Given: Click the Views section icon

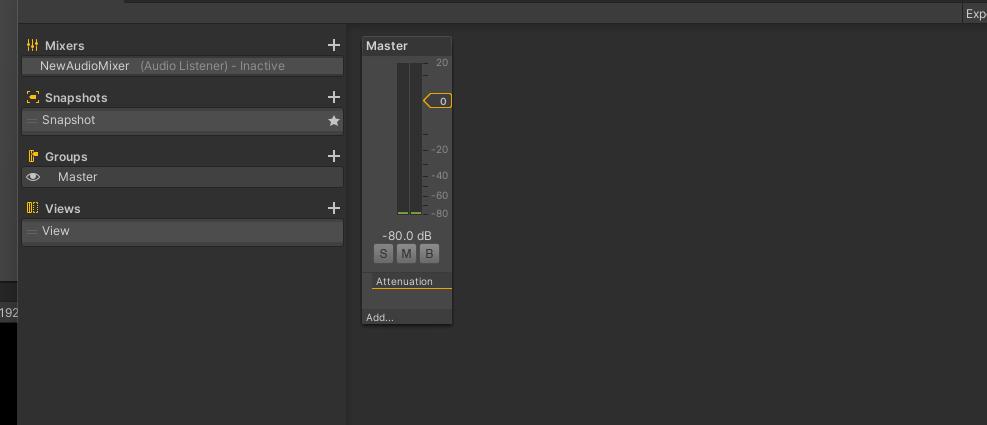Looking at the screenshot, I should tap(33, 208).
